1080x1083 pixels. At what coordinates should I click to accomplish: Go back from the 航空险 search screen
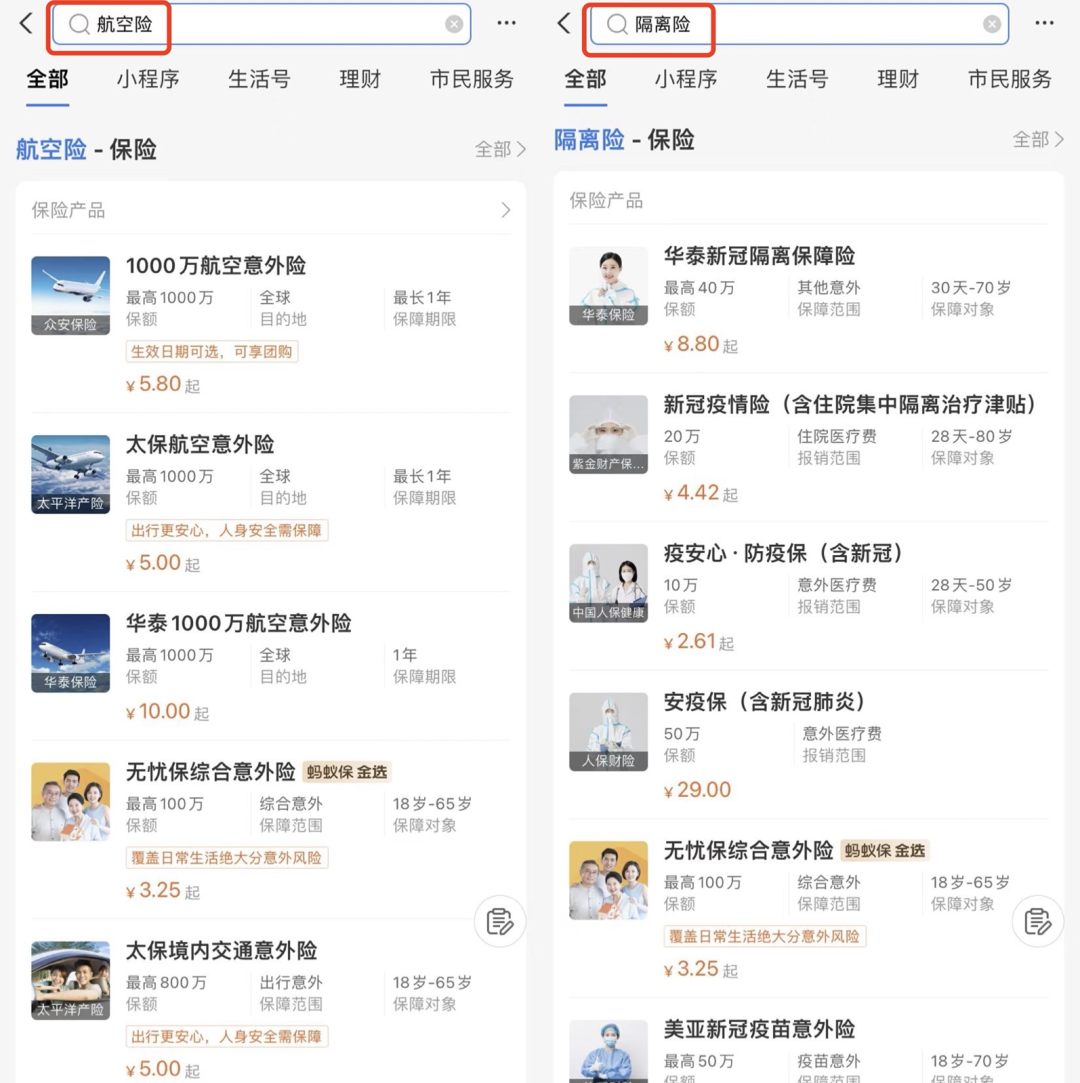(x=26, y=23)
